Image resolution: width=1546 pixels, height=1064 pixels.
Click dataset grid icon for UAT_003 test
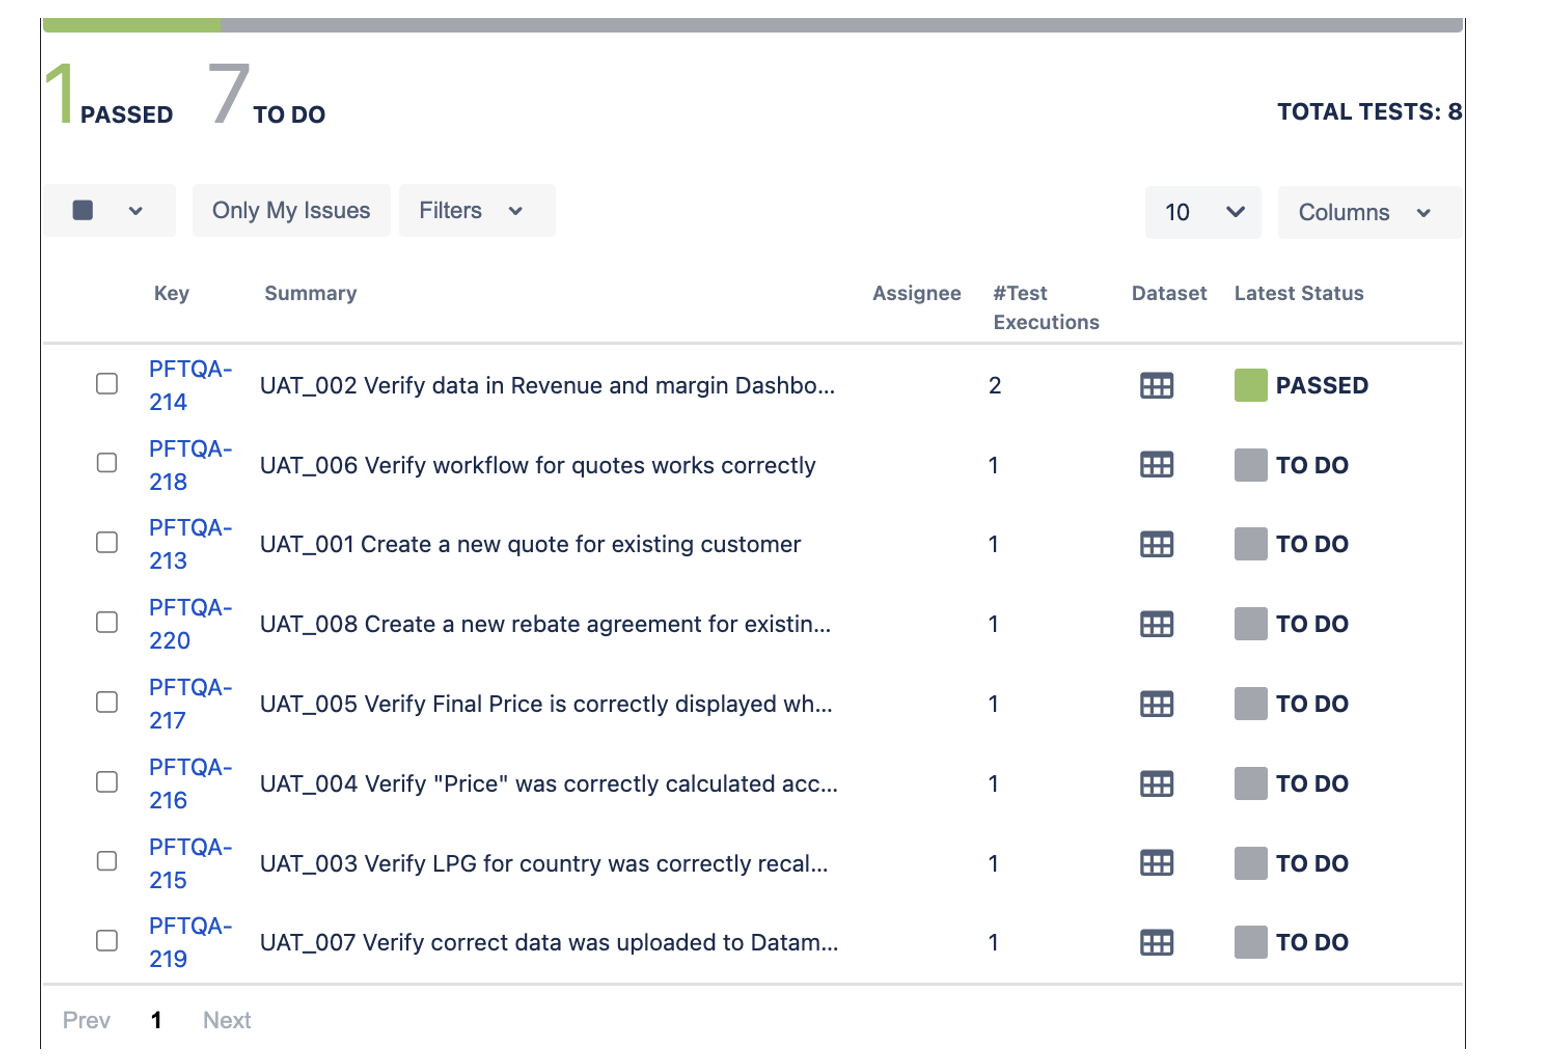click(1156, 863)
